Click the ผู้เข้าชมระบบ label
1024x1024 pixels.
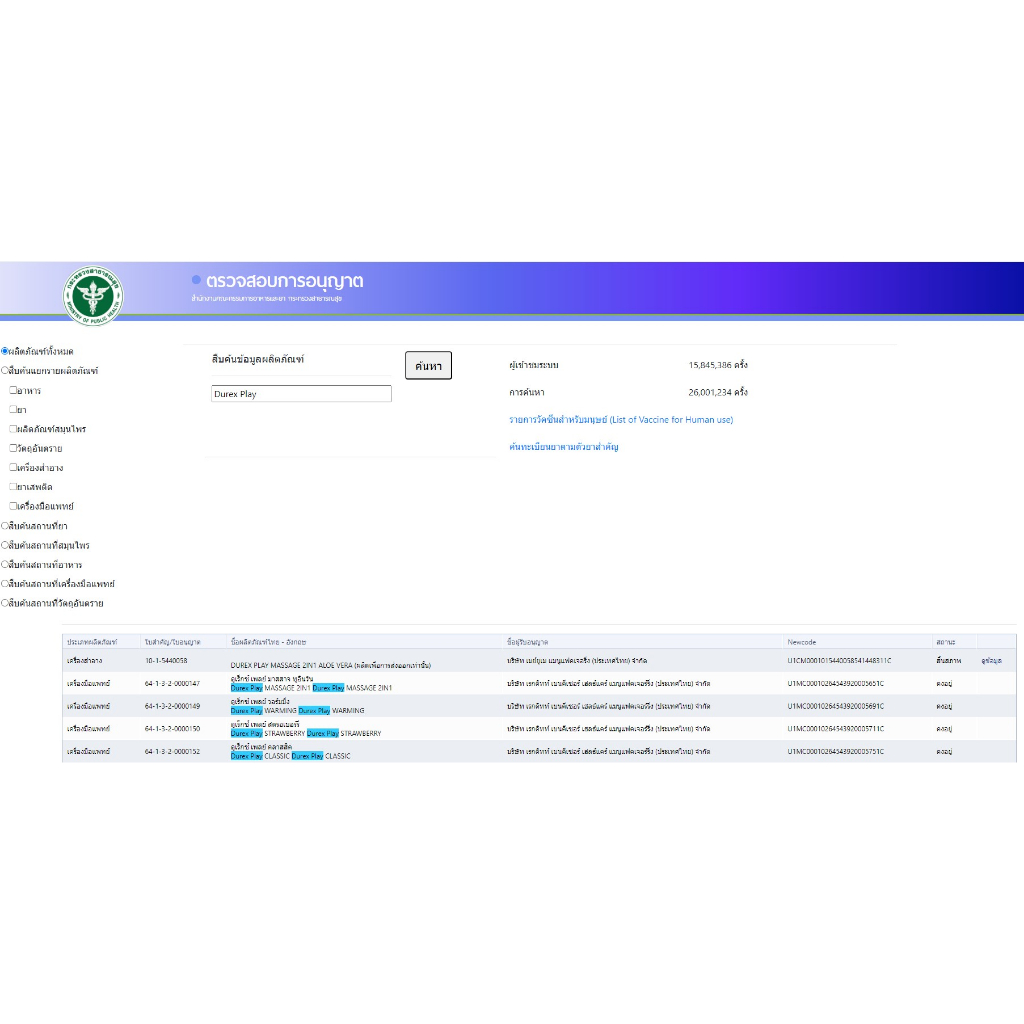coord(534,365)
